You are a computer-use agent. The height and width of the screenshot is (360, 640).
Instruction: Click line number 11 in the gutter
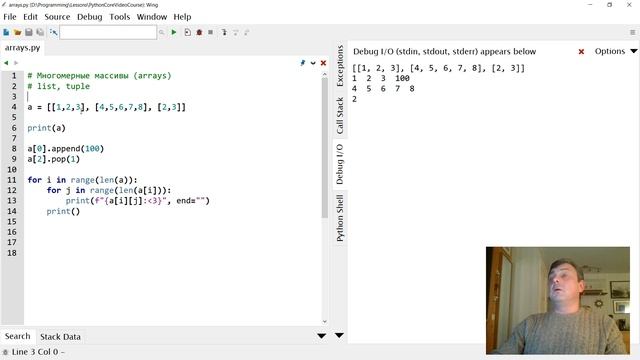pyautogui.click(x=12, y=180)
